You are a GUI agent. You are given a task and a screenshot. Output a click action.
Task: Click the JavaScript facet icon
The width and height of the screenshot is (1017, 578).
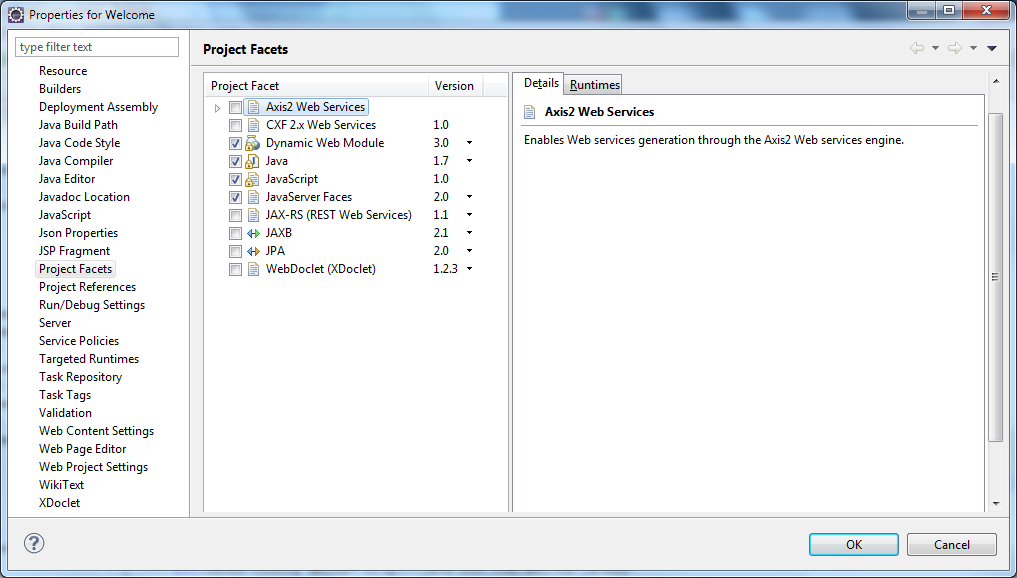tap(252, 180)
